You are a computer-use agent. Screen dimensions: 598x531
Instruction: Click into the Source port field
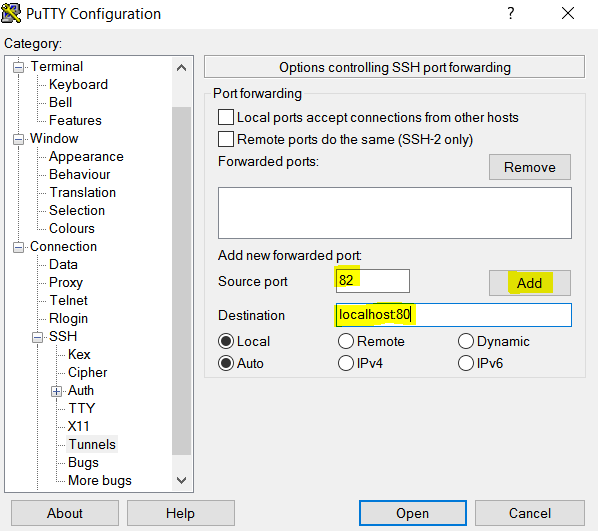click(373, 281)
